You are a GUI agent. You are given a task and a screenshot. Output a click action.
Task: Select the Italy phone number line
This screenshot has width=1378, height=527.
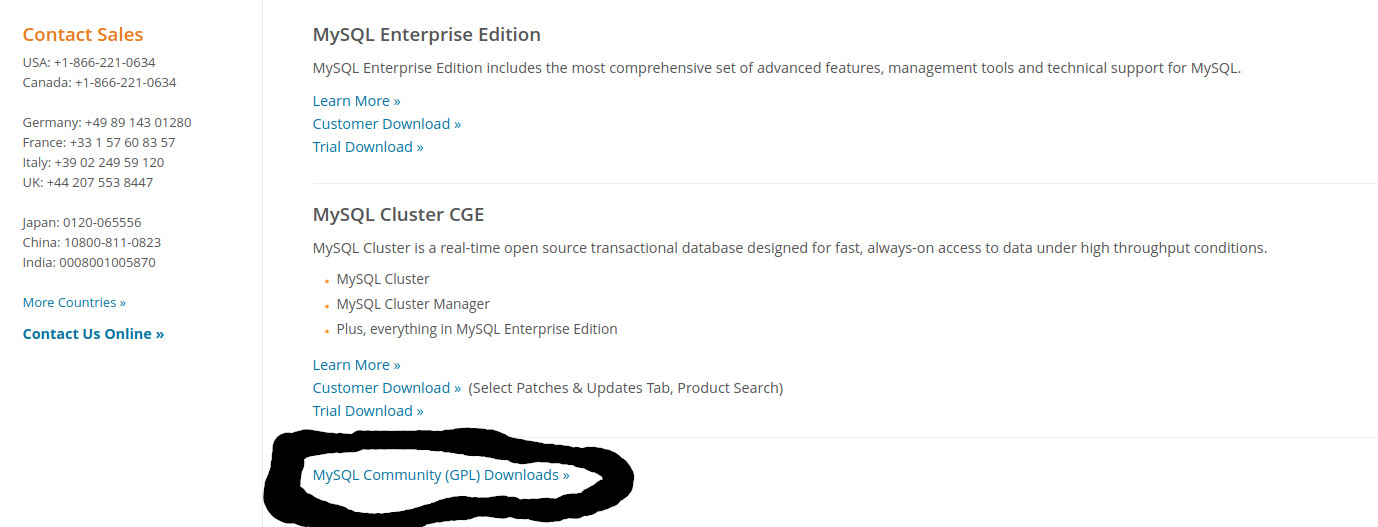94,162
